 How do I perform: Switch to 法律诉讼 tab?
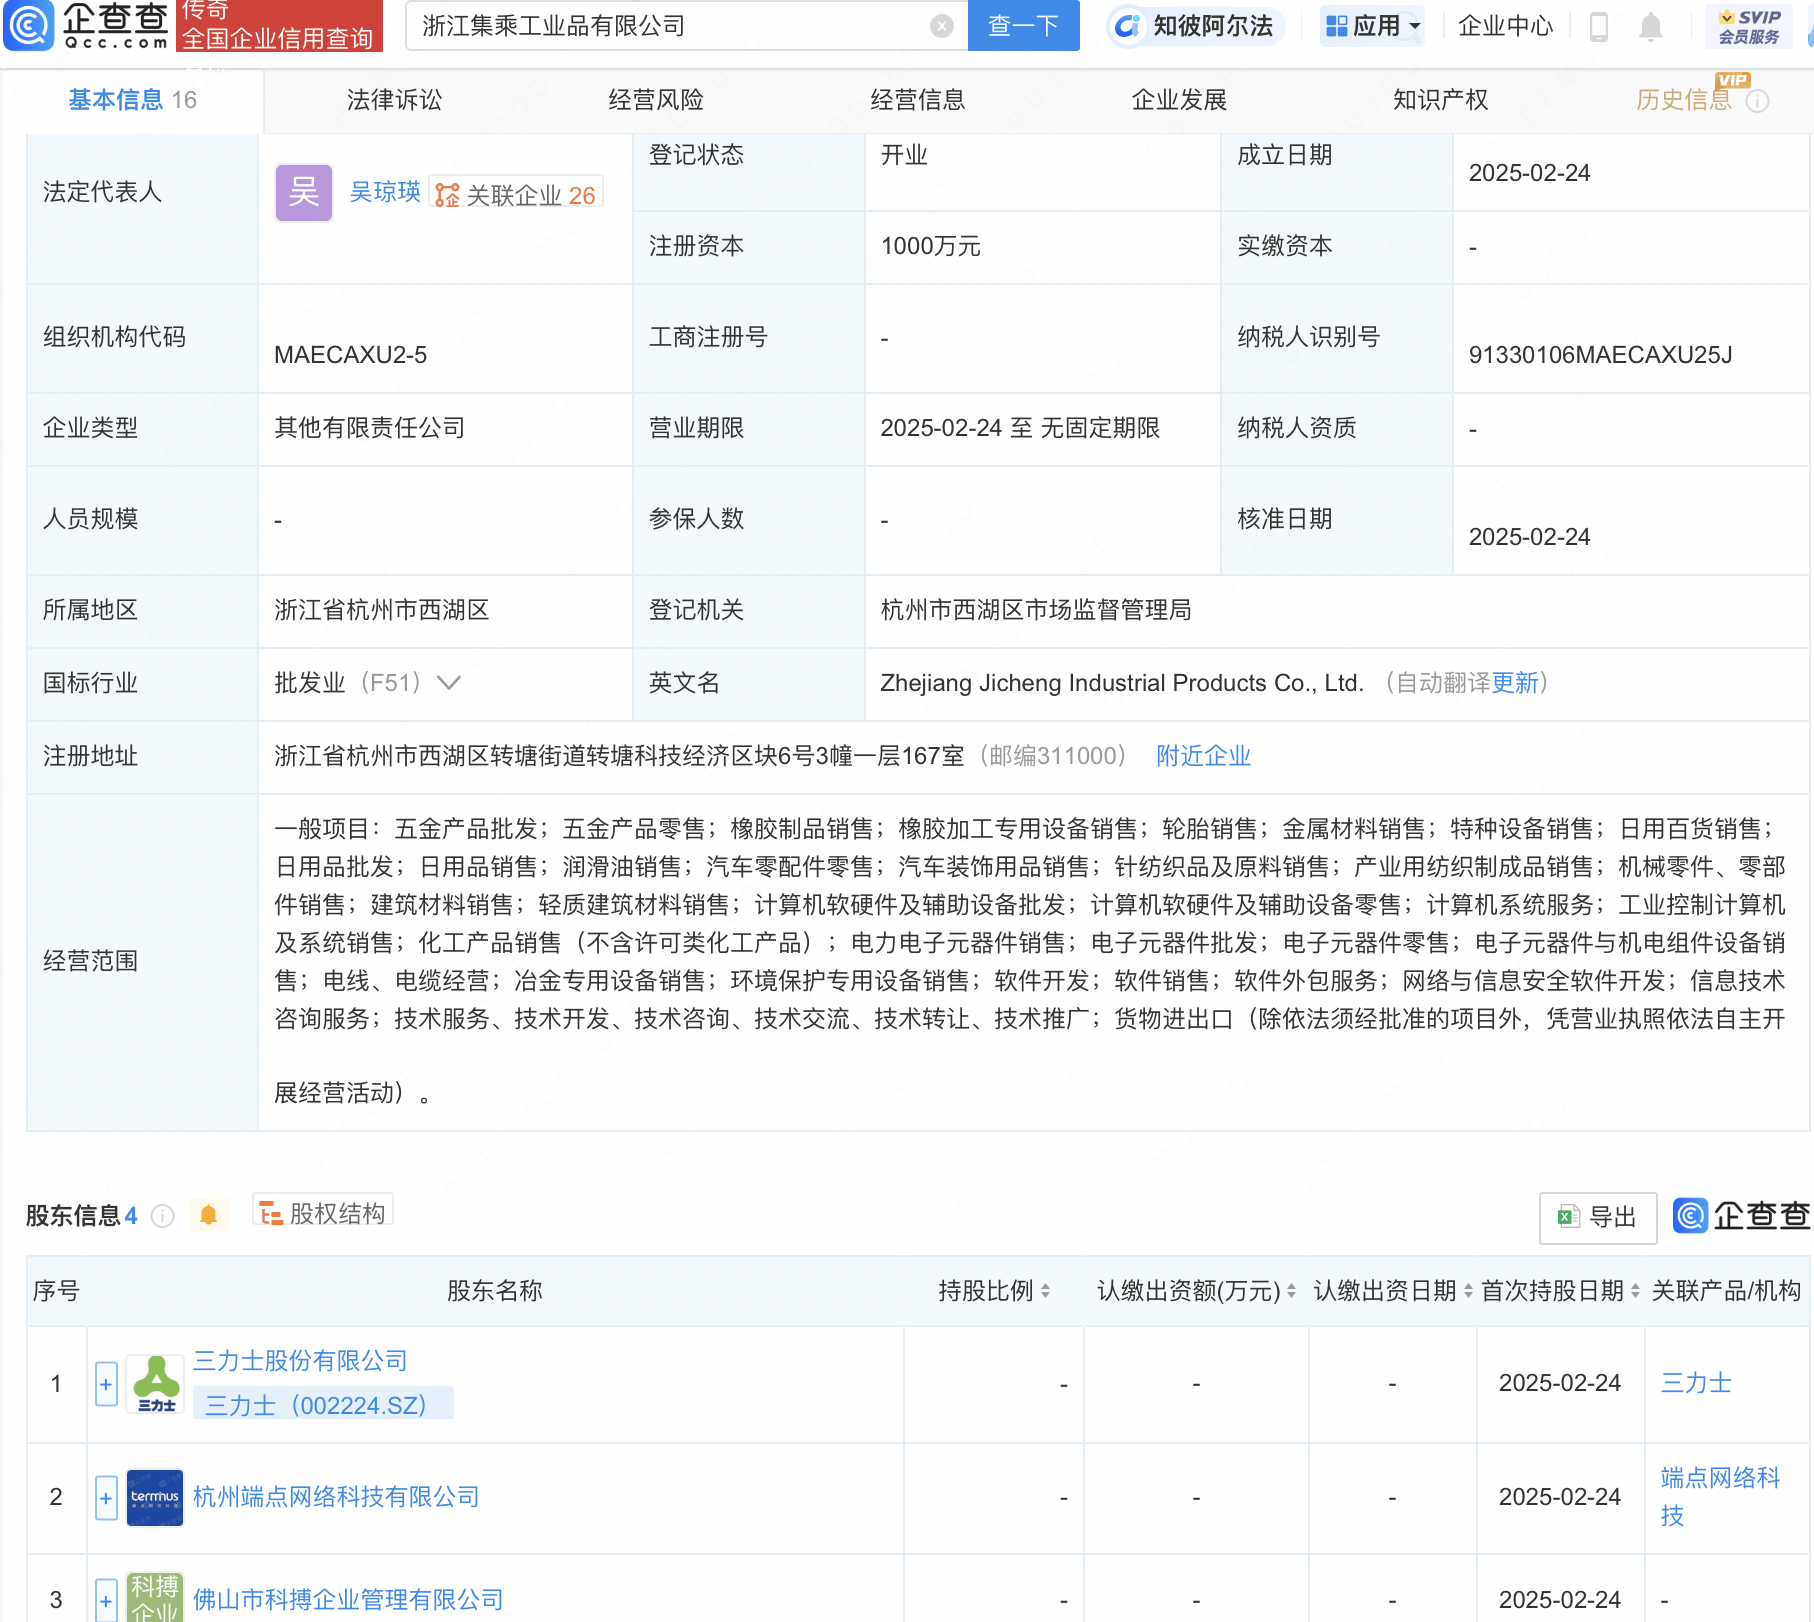click(x=394, y=100)
